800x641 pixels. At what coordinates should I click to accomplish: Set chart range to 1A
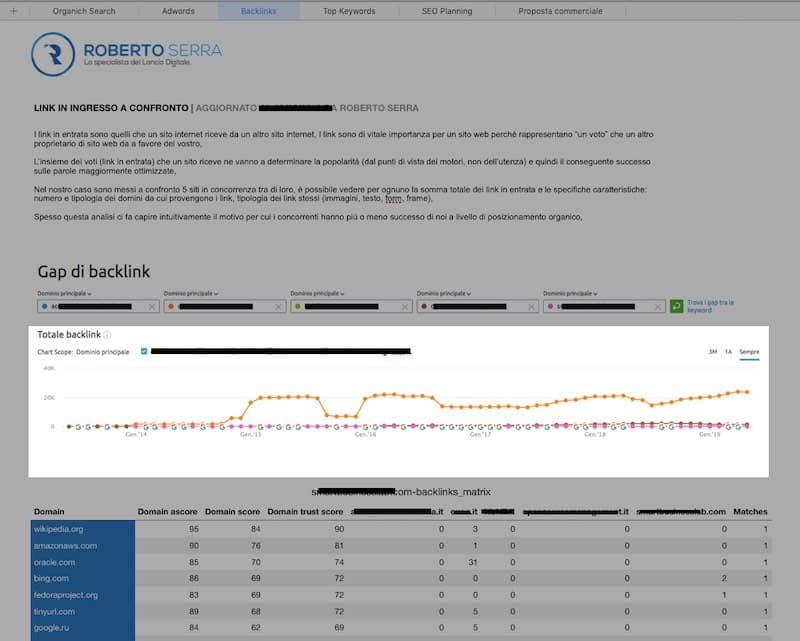pyautogui.click(x=729, y=352)
